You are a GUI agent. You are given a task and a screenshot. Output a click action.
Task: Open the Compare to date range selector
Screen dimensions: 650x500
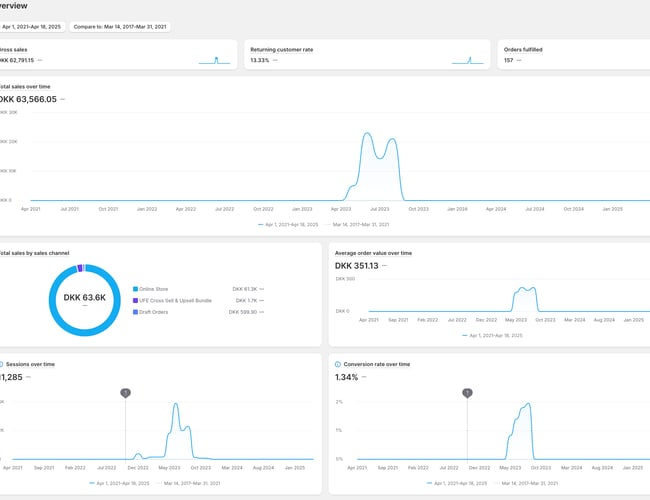coord(121,26)
